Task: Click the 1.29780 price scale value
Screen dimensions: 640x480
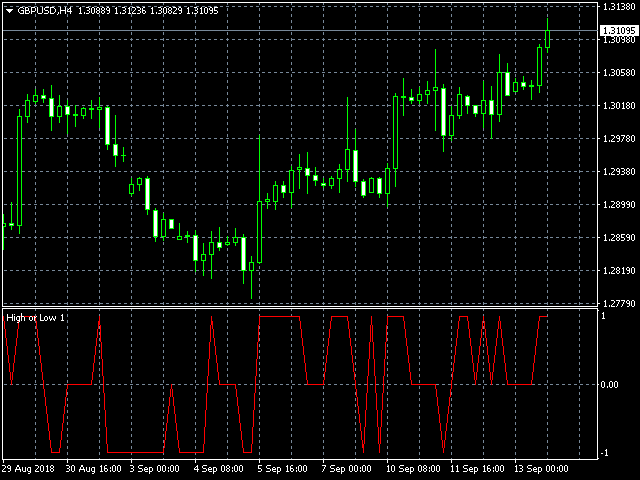Action: 619,139
